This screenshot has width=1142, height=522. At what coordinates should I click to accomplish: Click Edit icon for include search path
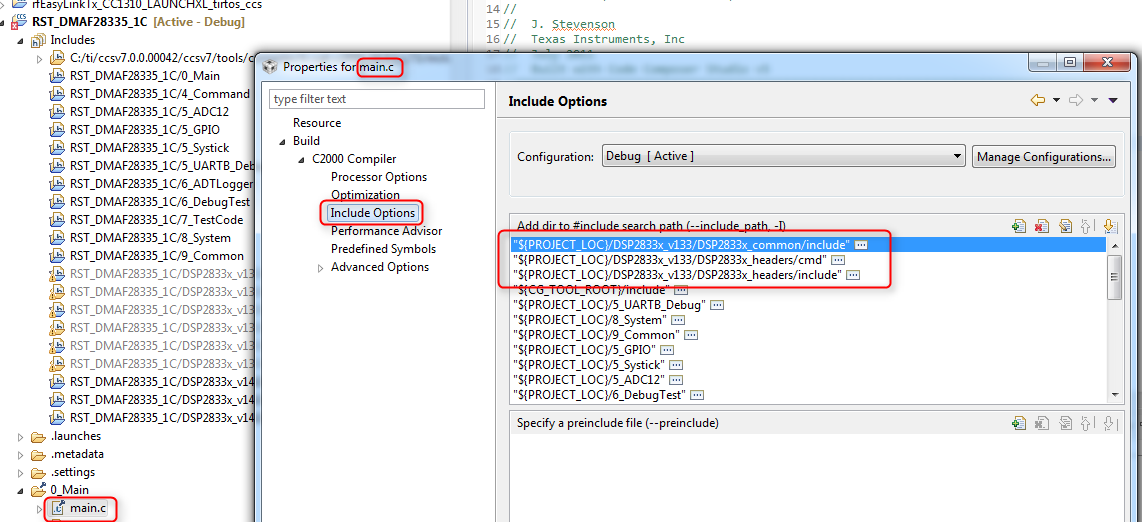pyautogui.click(x=1065, y=226)
